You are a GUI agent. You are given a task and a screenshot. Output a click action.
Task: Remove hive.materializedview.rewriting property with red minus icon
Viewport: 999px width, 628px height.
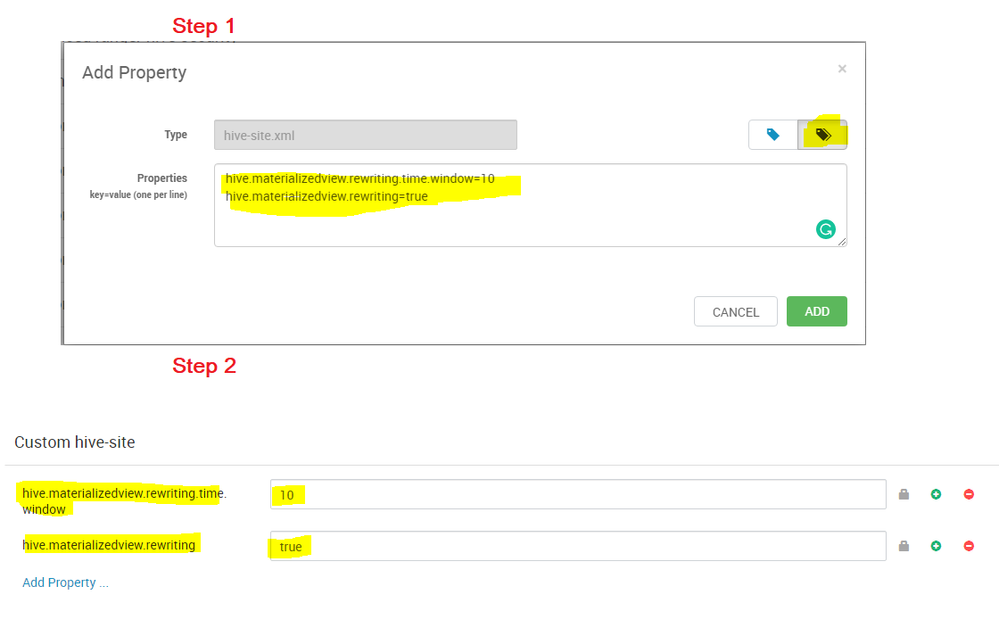[968, 546]
